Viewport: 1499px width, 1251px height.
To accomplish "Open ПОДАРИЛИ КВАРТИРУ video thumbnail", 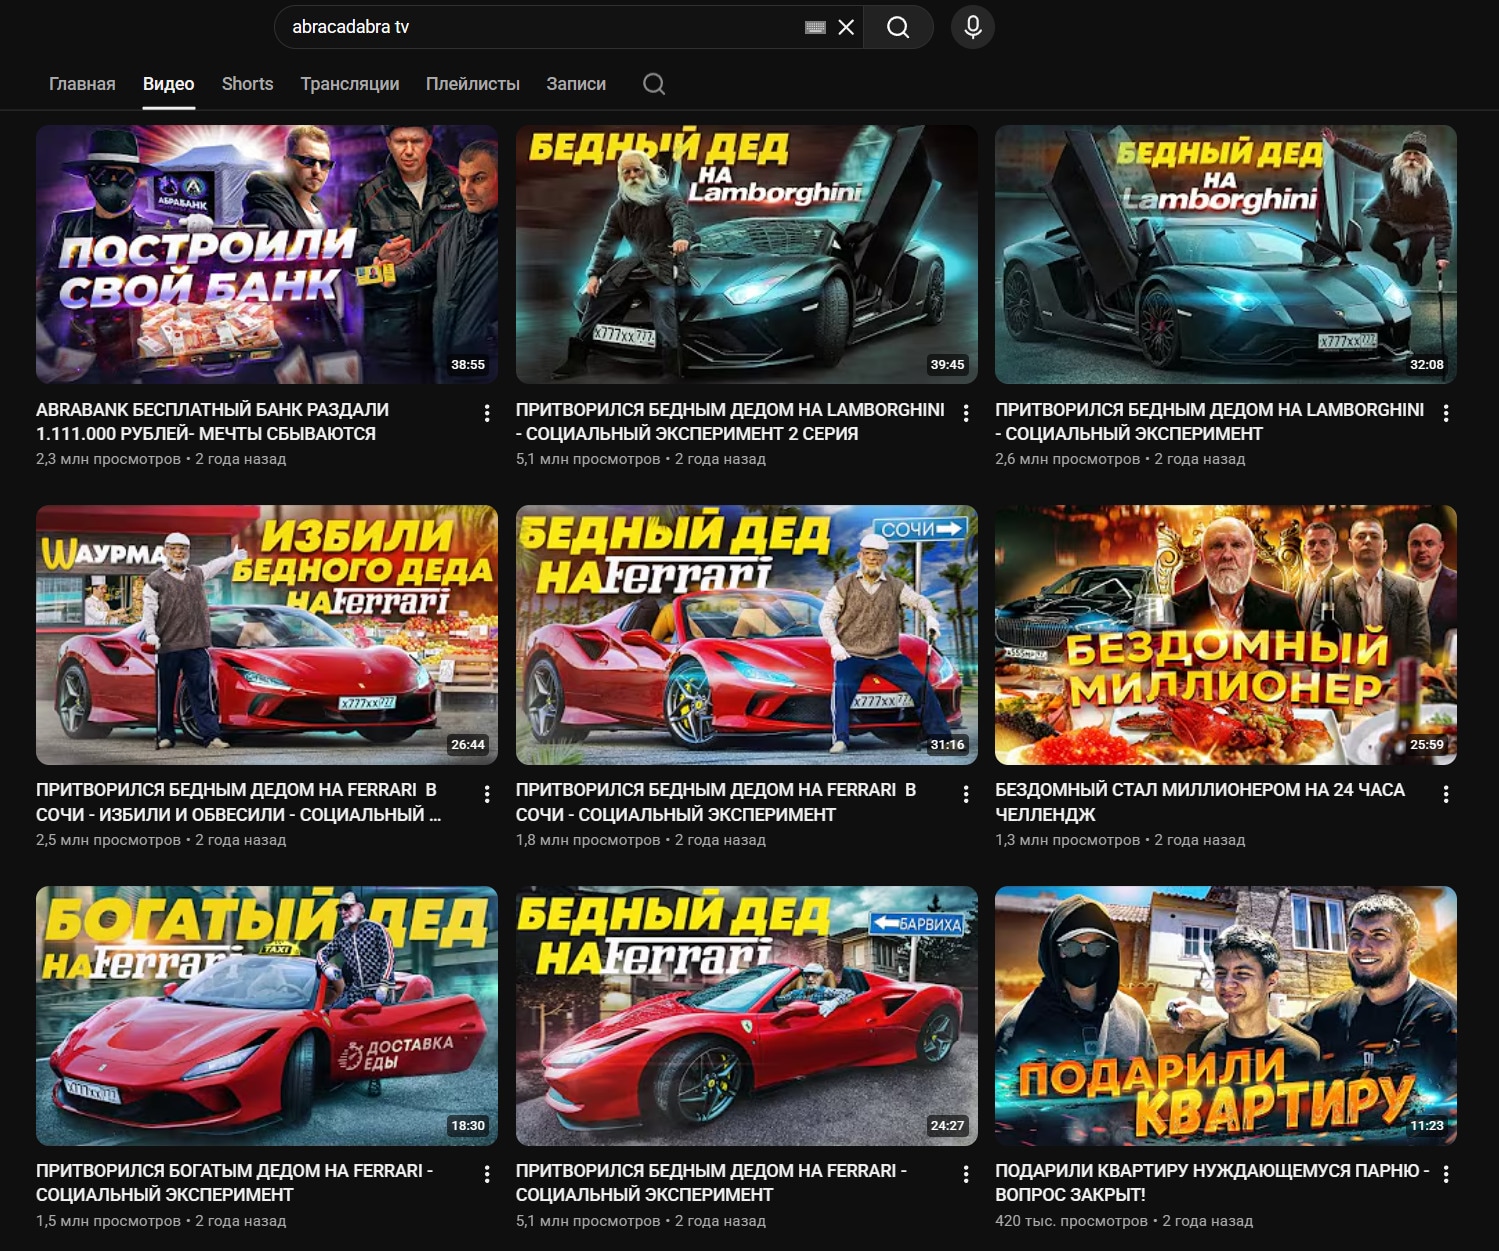I will (x=1226, y=1016).
